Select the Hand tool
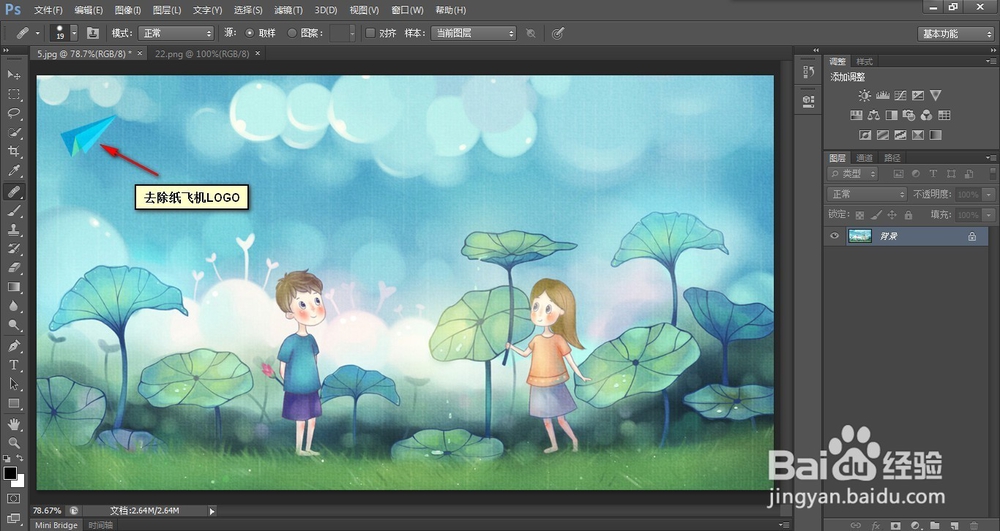The height and width of the screenshot is (531, 1000). 13,424
